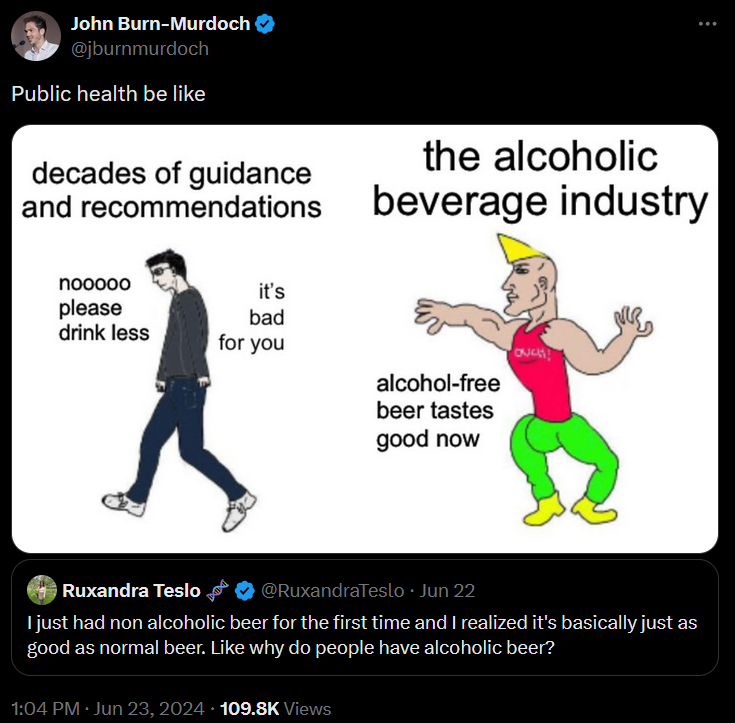Click the quoted tweet's Jun 22 date
Screen dimensions: 735x723
pos(450,590)
